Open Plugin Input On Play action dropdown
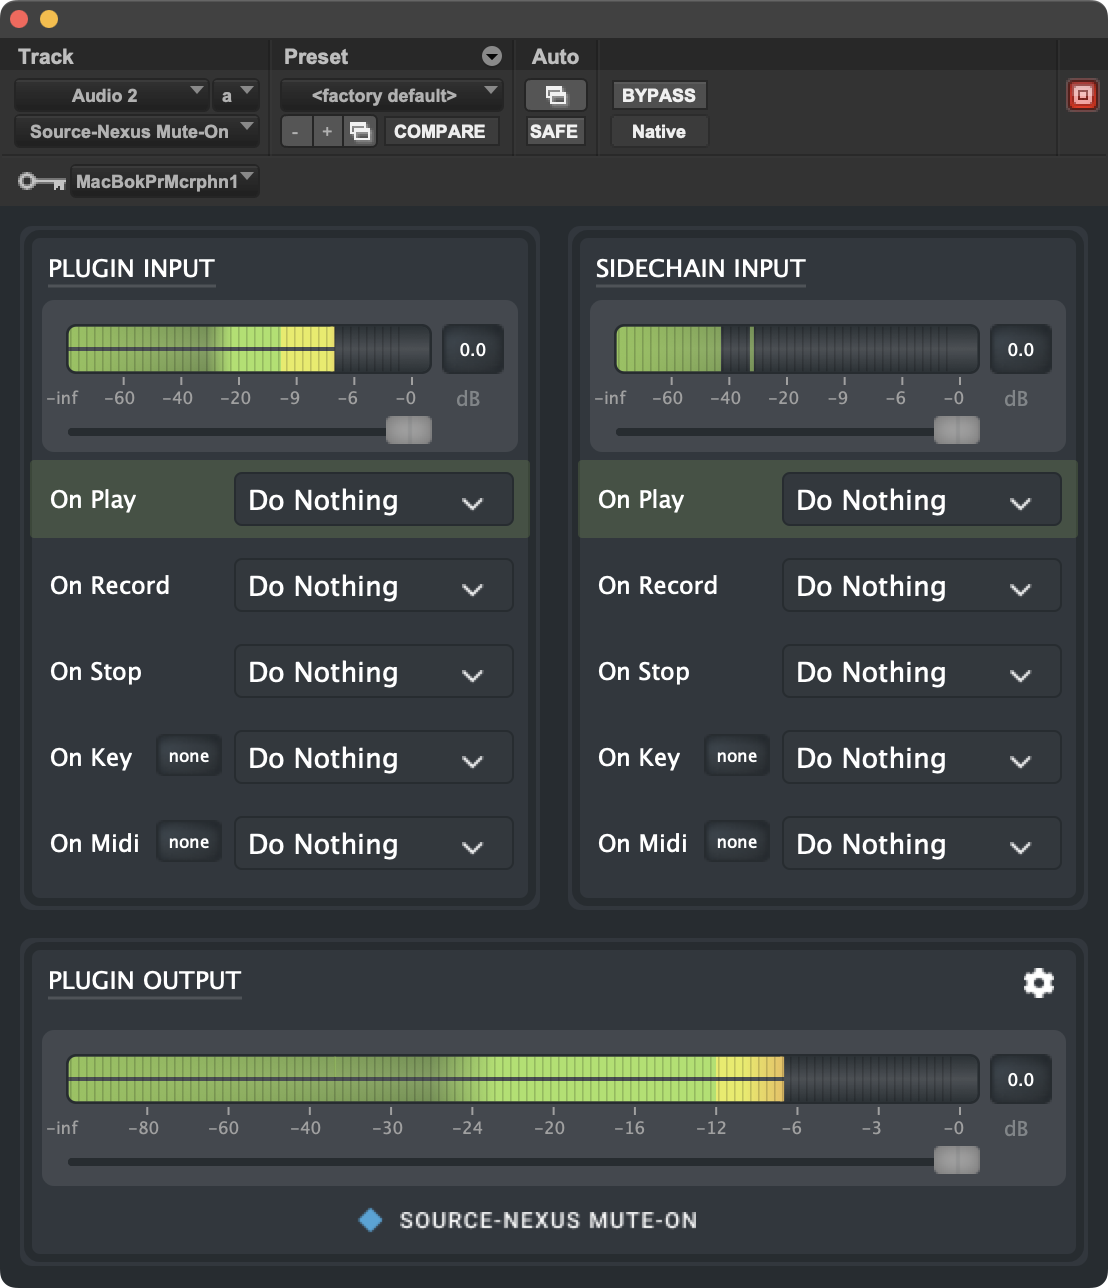Image resolution: width=1108 pixels, height=1288 pixels. pos(373,500)
